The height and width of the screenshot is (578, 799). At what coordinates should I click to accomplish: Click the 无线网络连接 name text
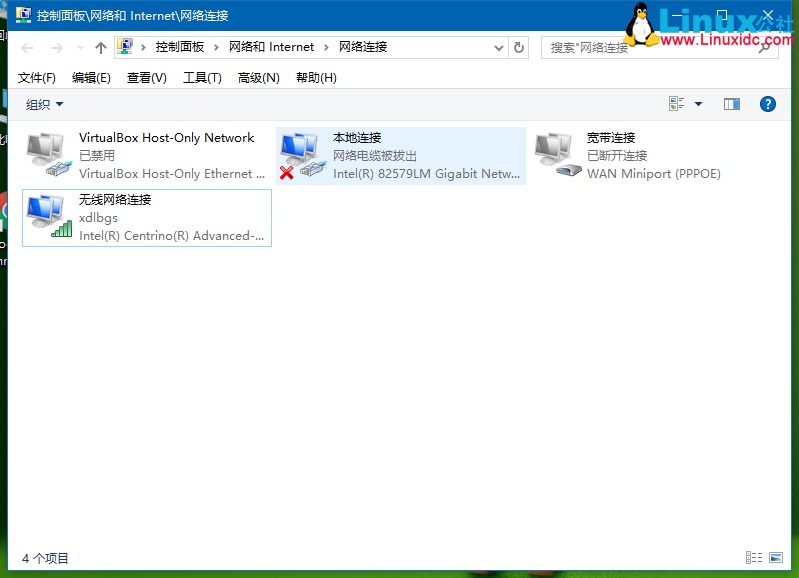(x=115, y=199)
